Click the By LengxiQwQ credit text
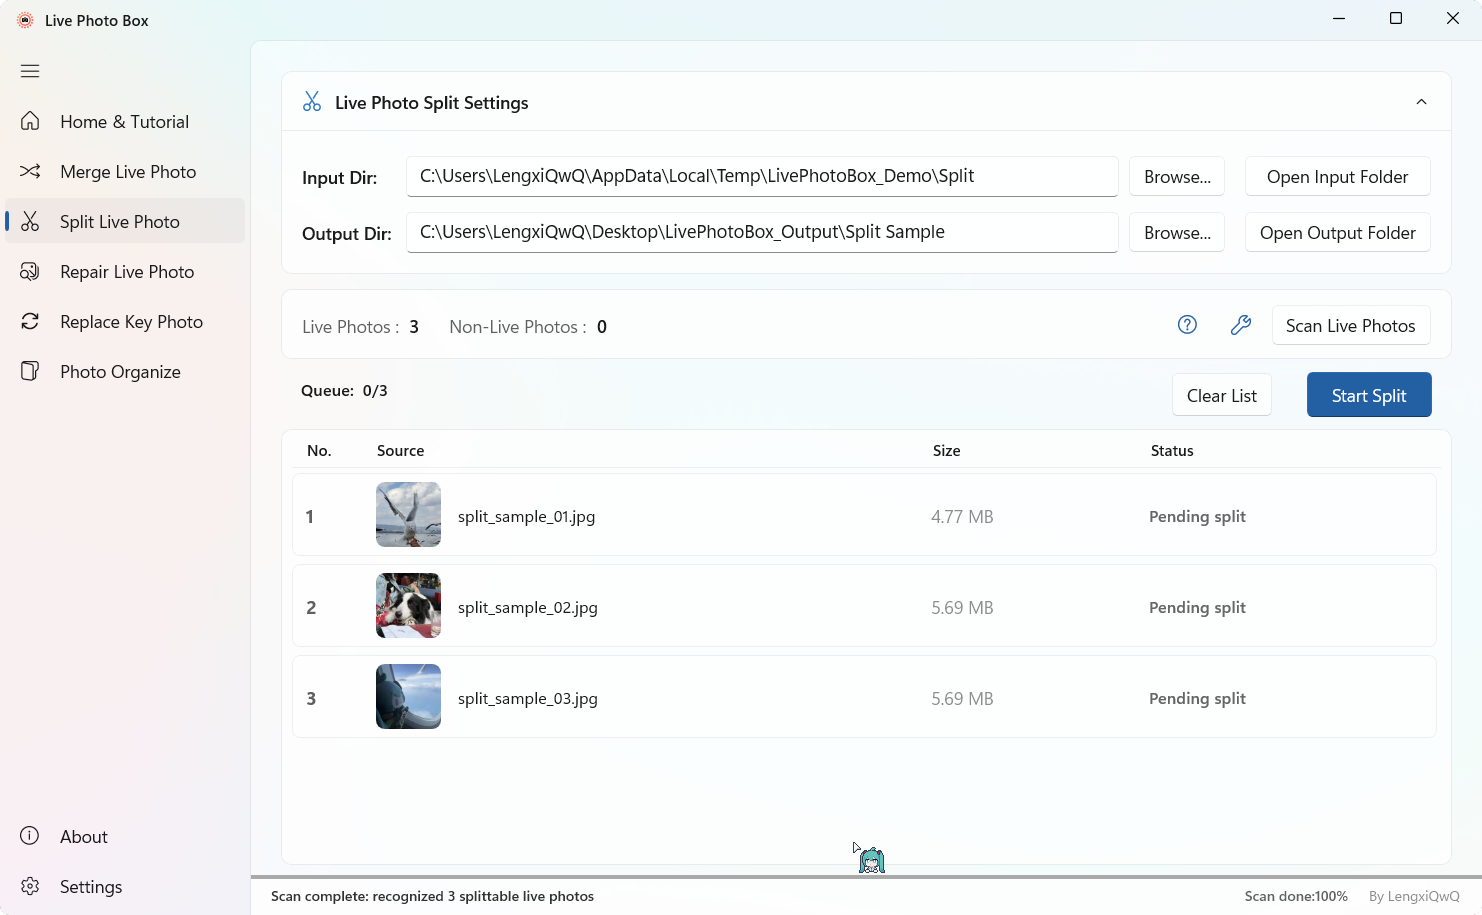The height and width of the screenshot is (915, 1482). click(1414, 896)
